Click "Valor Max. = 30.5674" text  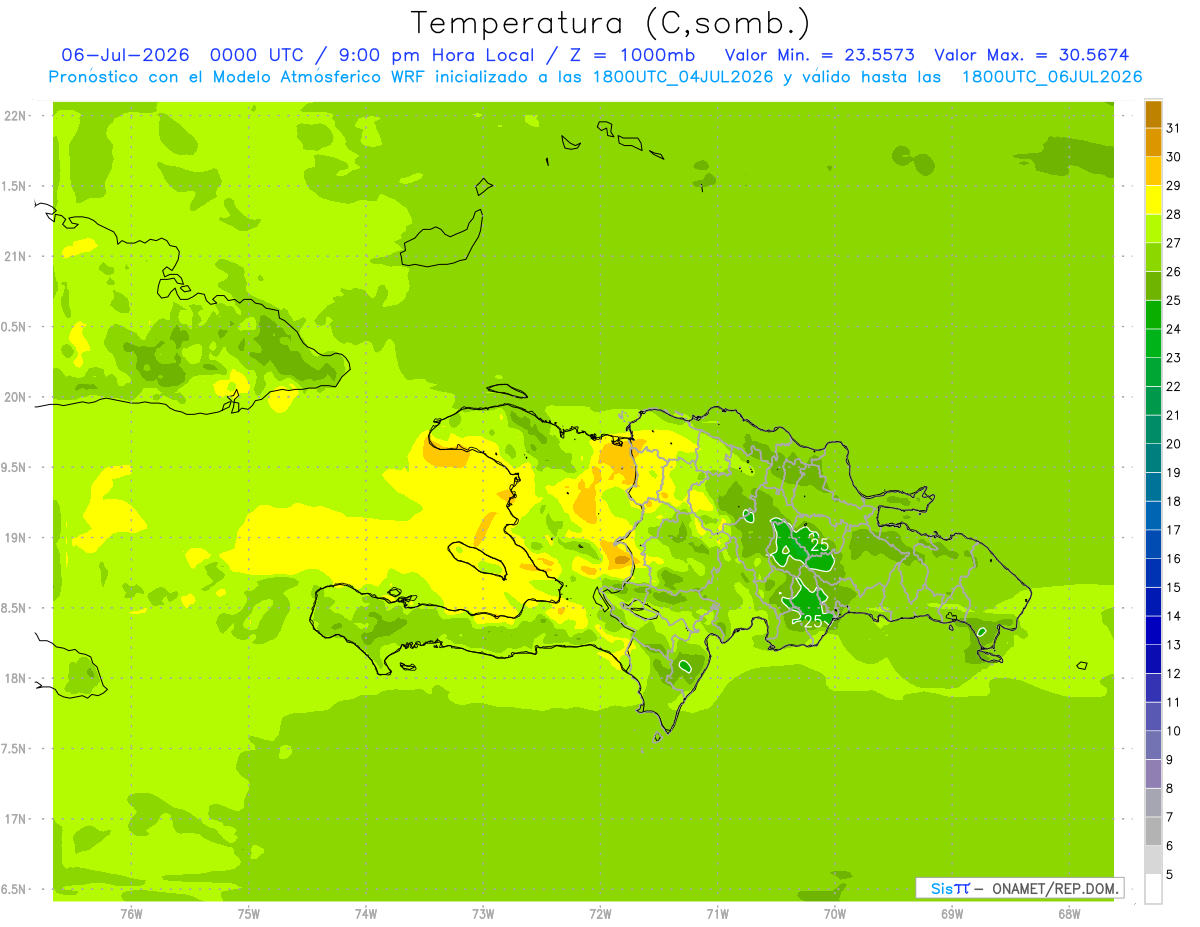point(1032,55)
